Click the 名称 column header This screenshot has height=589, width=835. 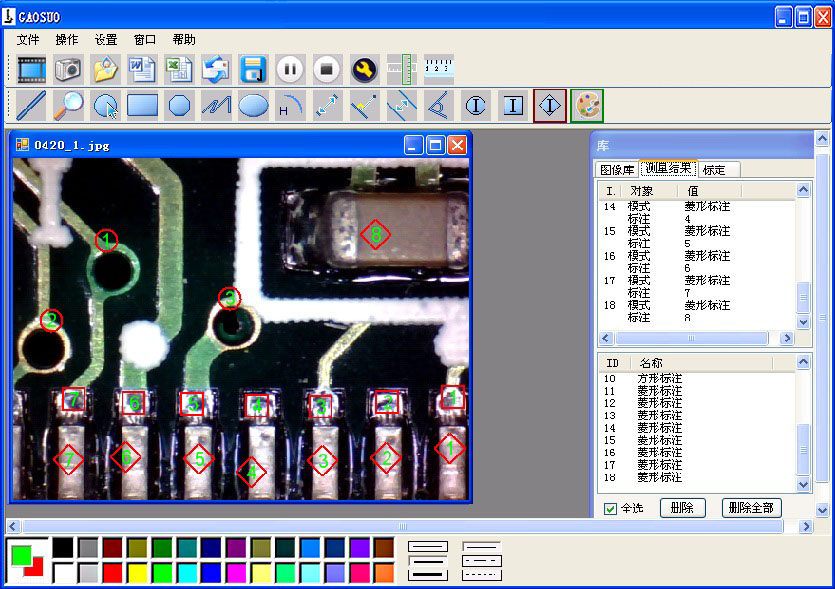pos(702,363)
